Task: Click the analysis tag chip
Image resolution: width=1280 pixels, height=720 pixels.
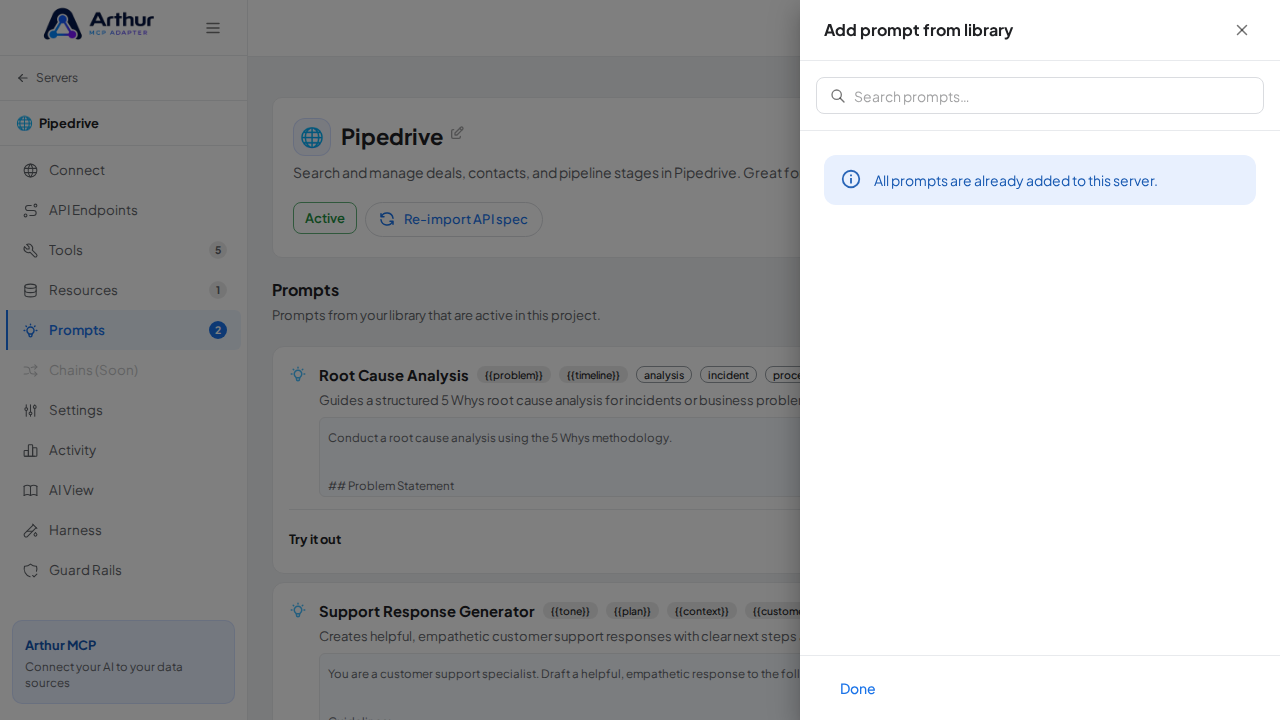Action: pos(664,375)
